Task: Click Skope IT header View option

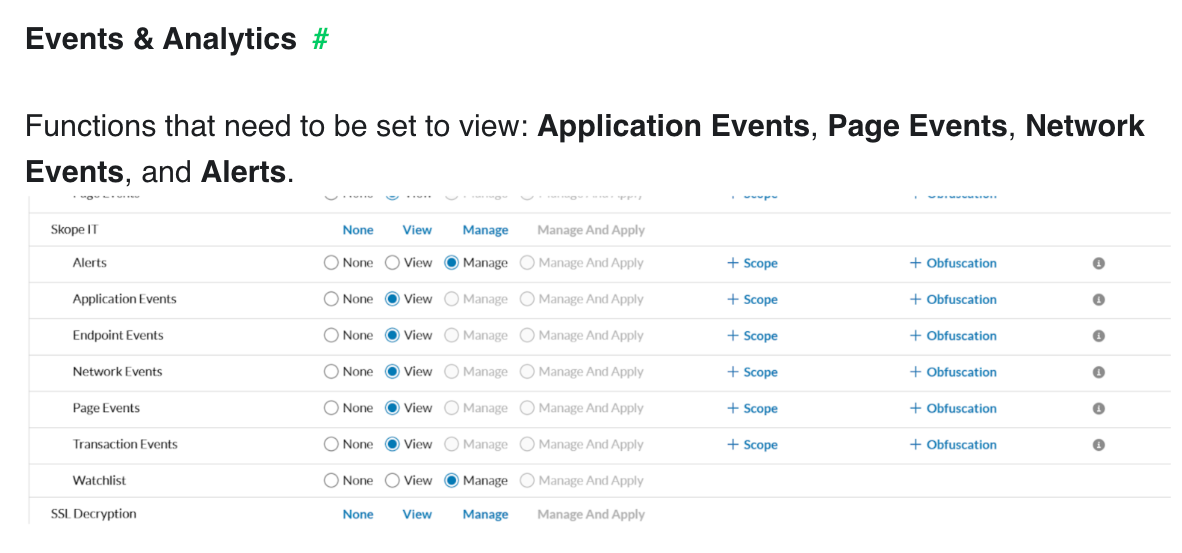Action: tap(417, 230)
